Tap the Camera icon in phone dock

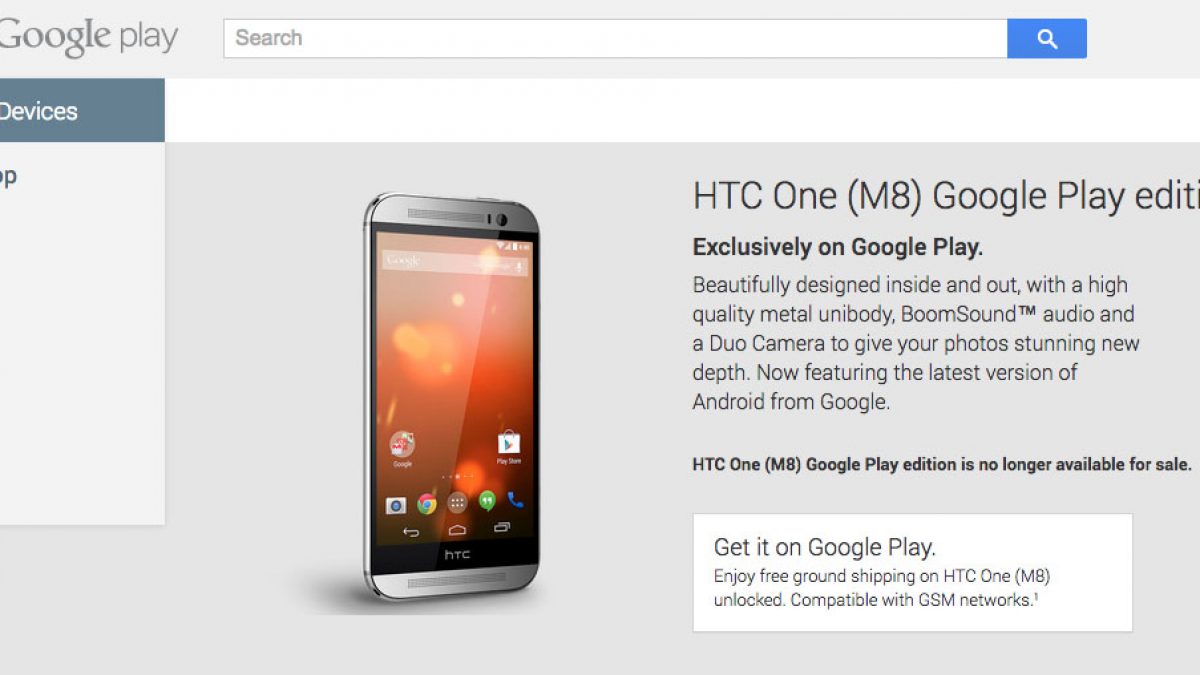click(x=396, y=504)
